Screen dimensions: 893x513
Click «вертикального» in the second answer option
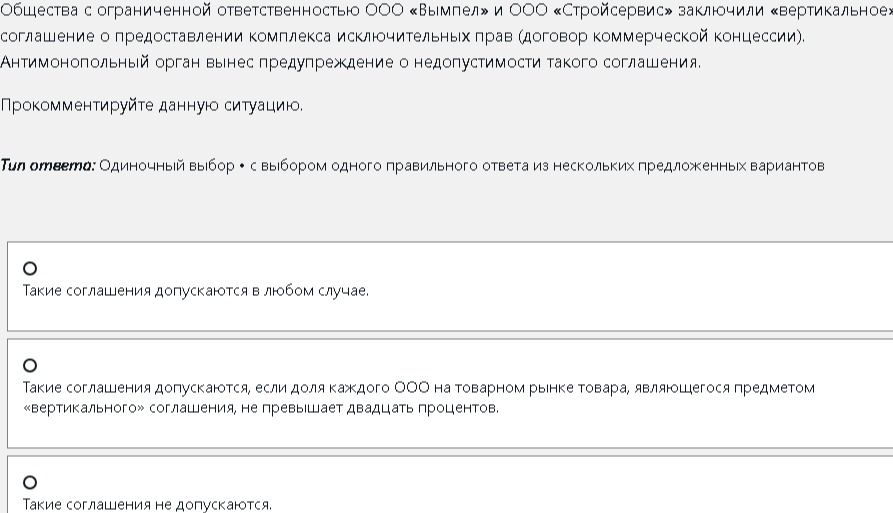(x=84, y=408)
